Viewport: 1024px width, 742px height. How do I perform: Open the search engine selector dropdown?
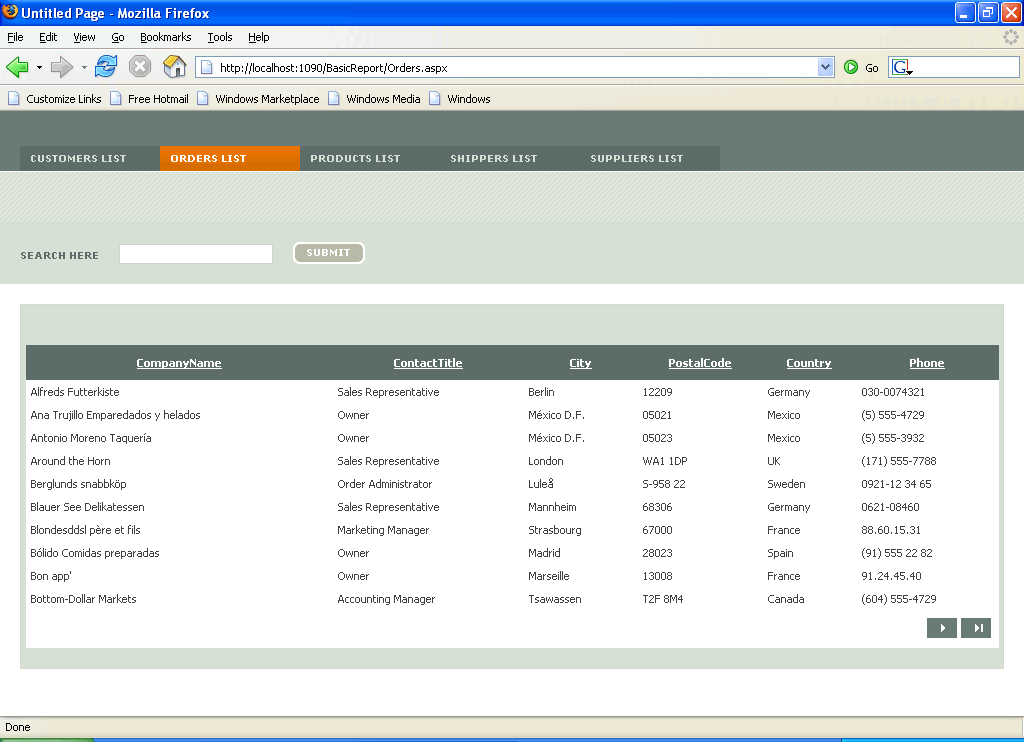[902, 68]
